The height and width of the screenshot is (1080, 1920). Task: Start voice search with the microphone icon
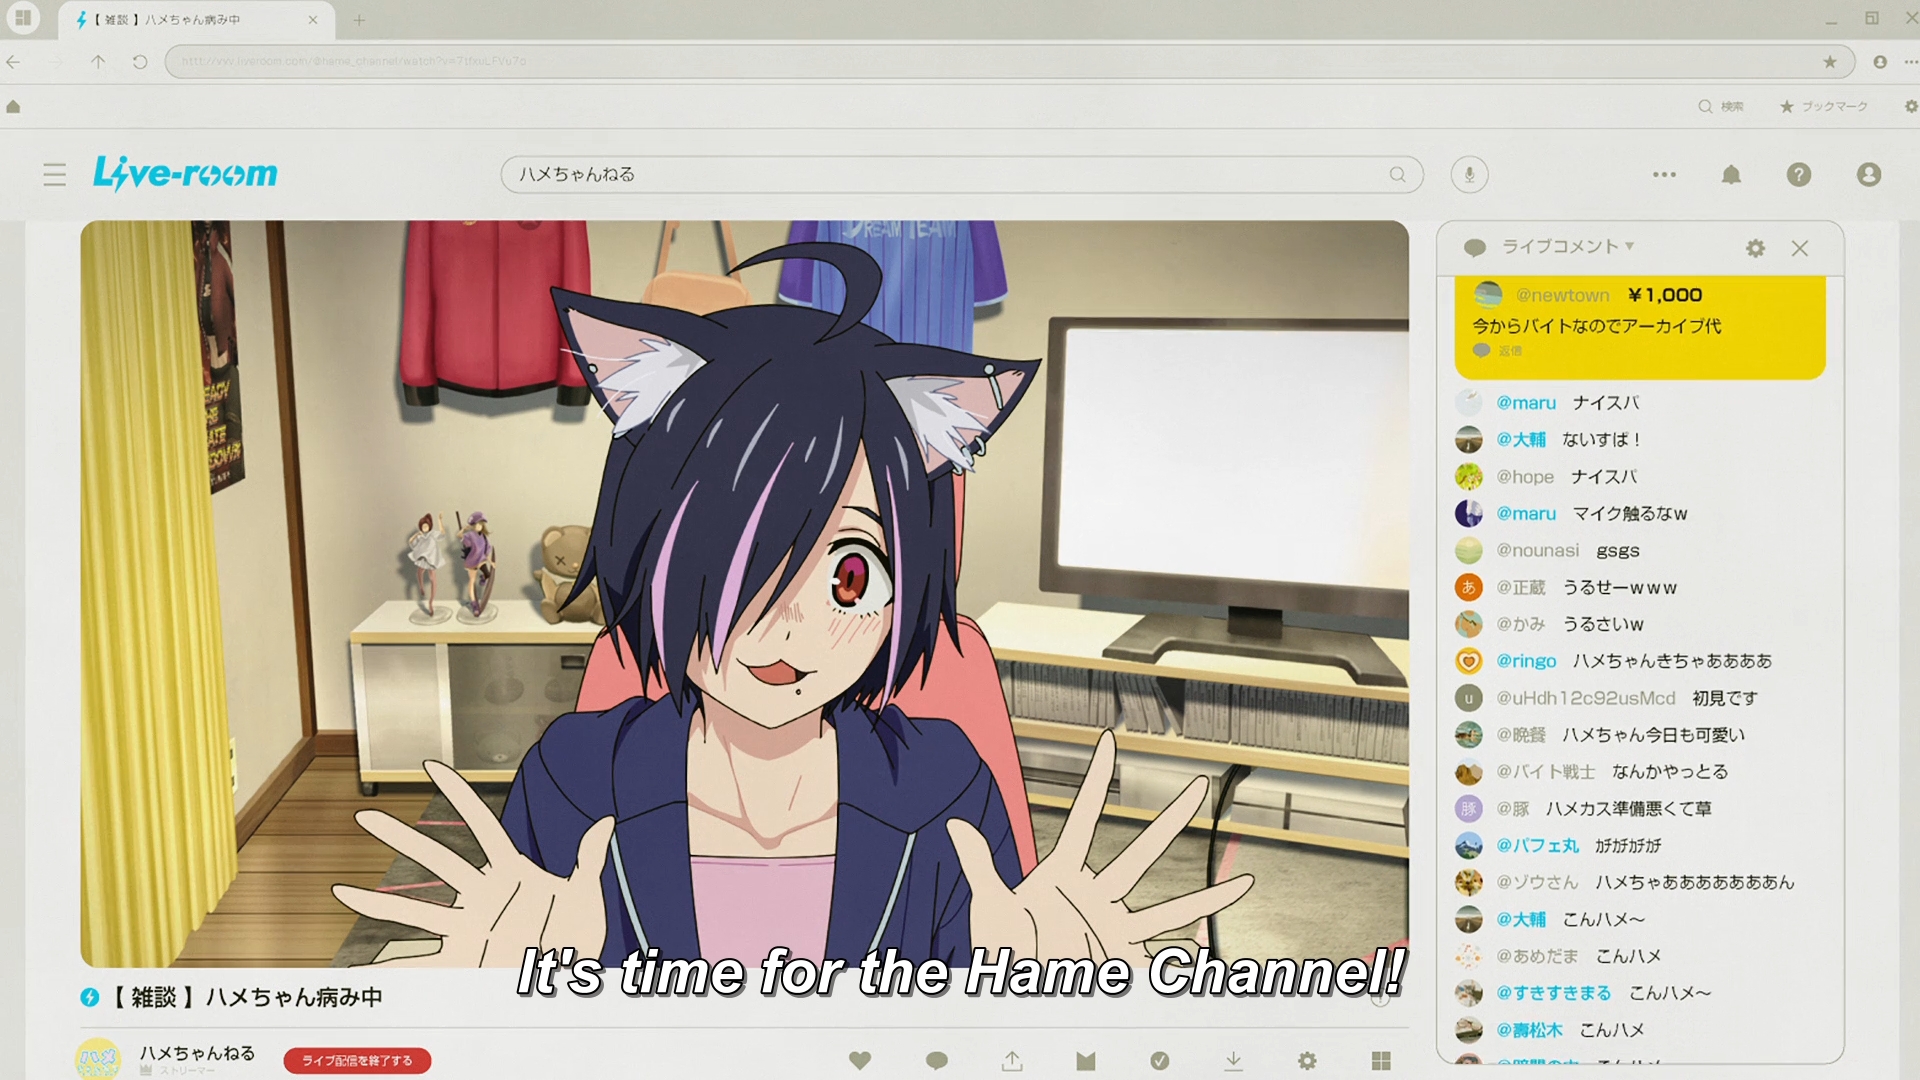tap(1469, 175)
